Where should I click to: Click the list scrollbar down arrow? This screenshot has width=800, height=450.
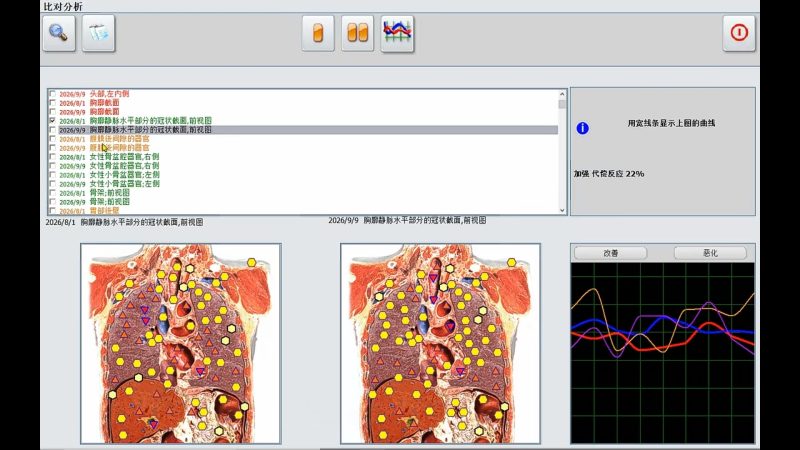tap(562, 210)
